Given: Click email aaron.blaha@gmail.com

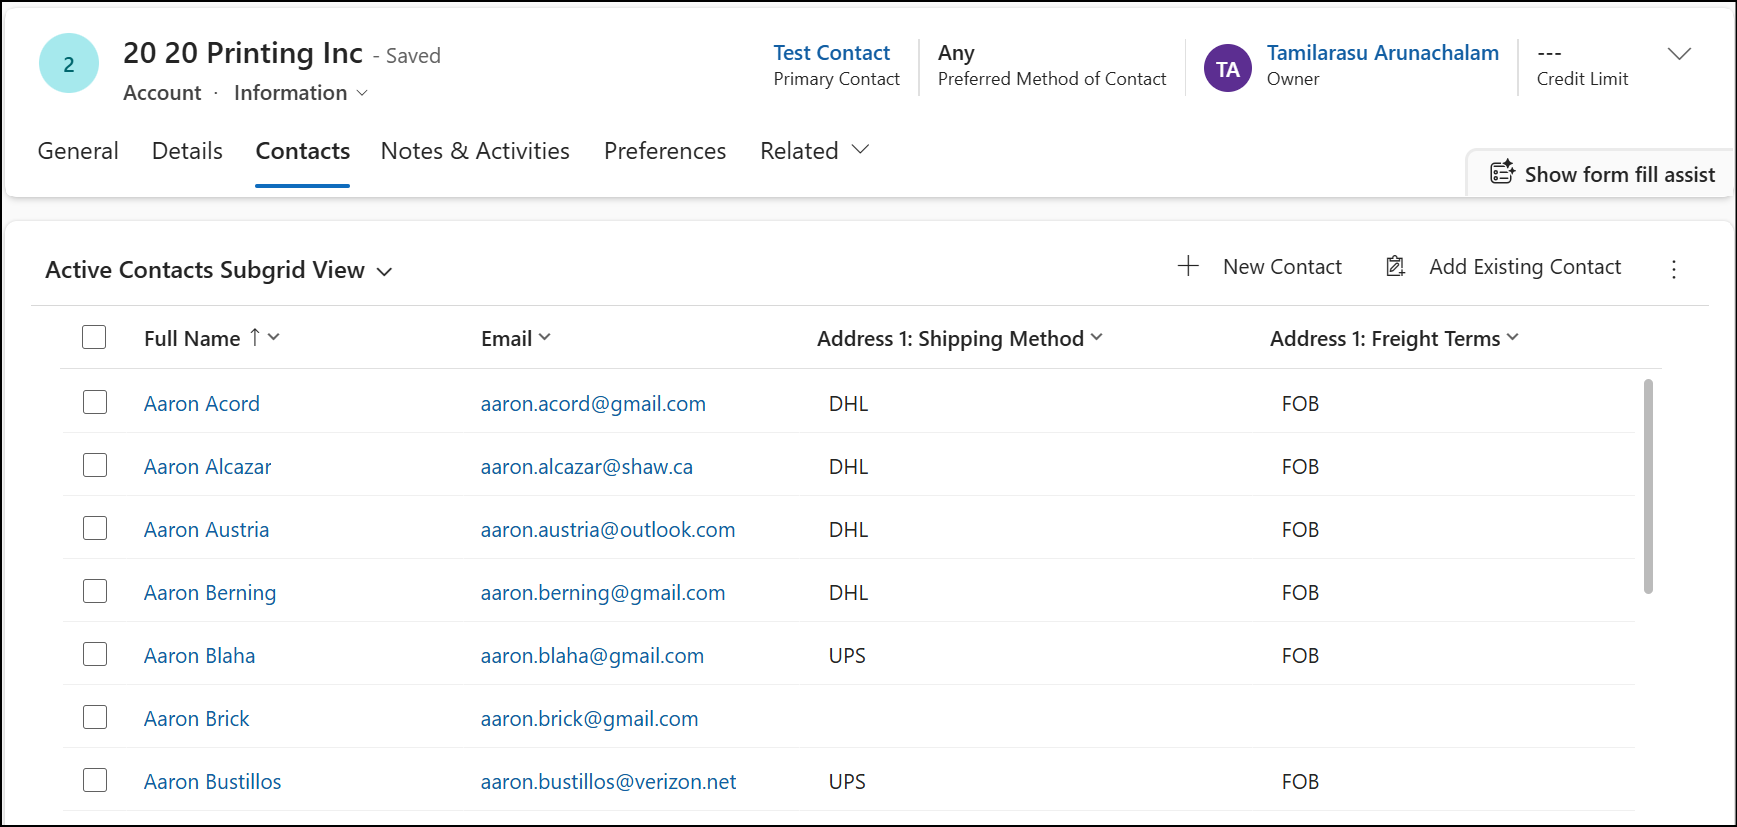Looking at the screenshot, I should (592, 655).
